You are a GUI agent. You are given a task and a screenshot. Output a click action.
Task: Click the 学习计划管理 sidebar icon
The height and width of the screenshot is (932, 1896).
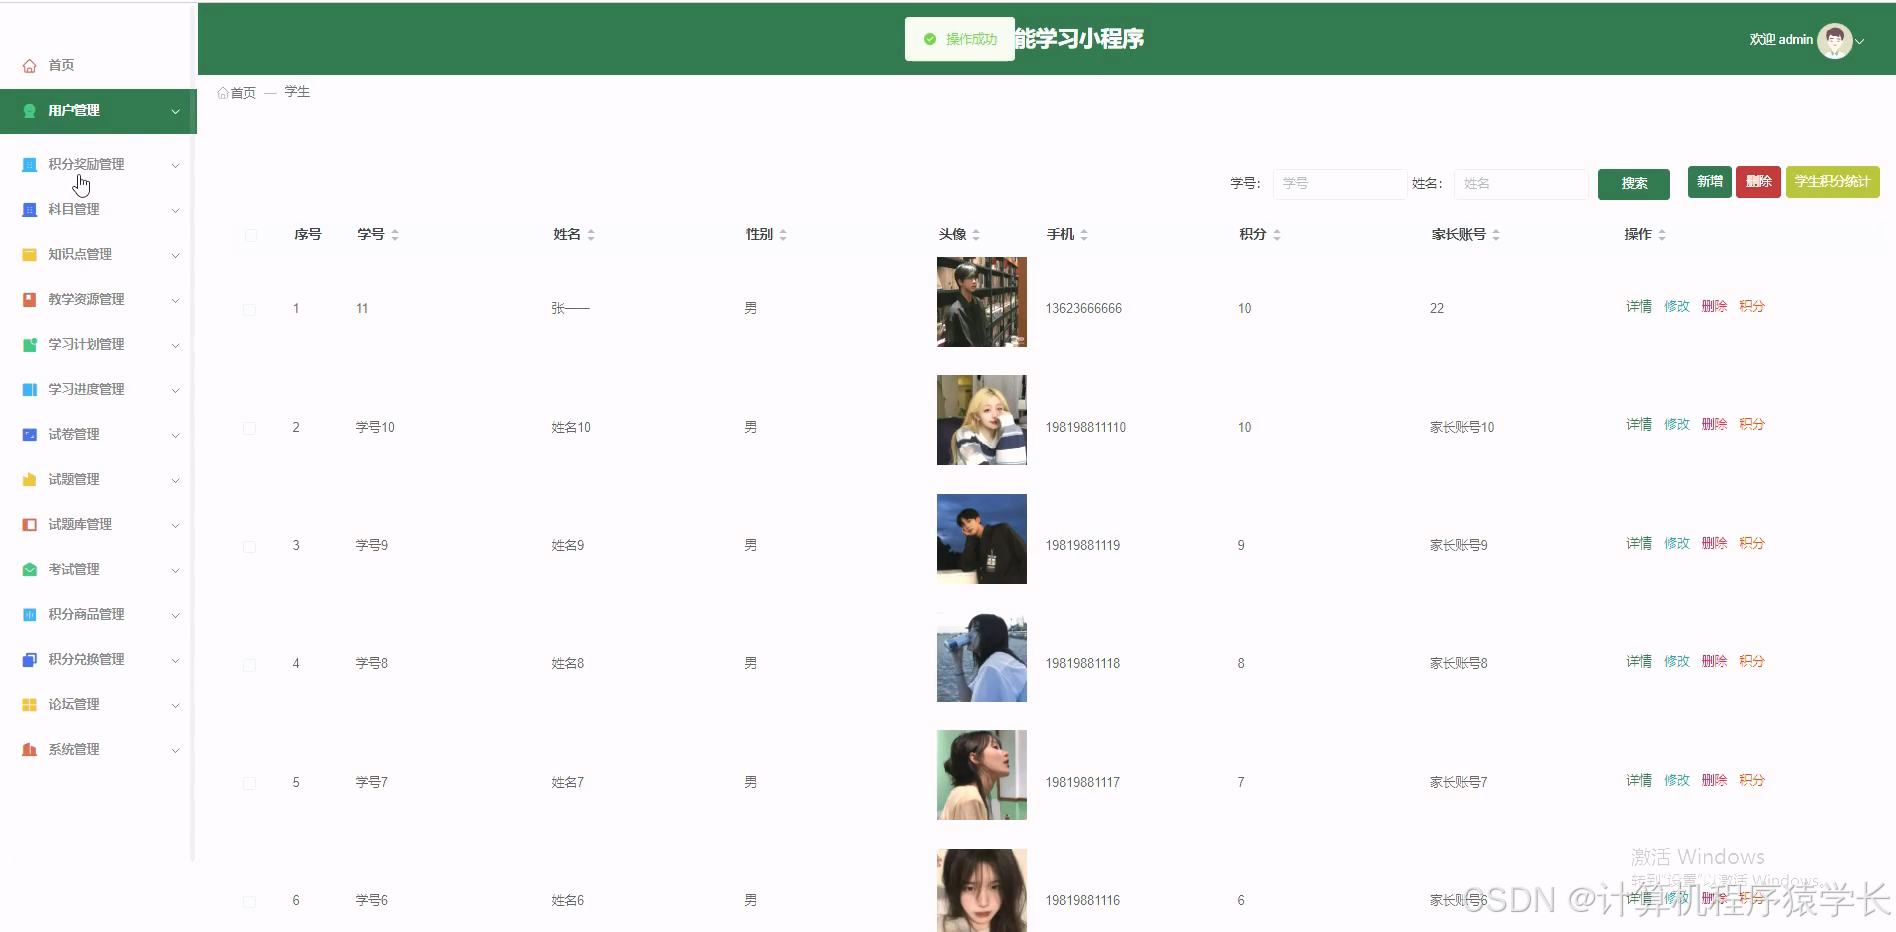click(x=30, y=344)
